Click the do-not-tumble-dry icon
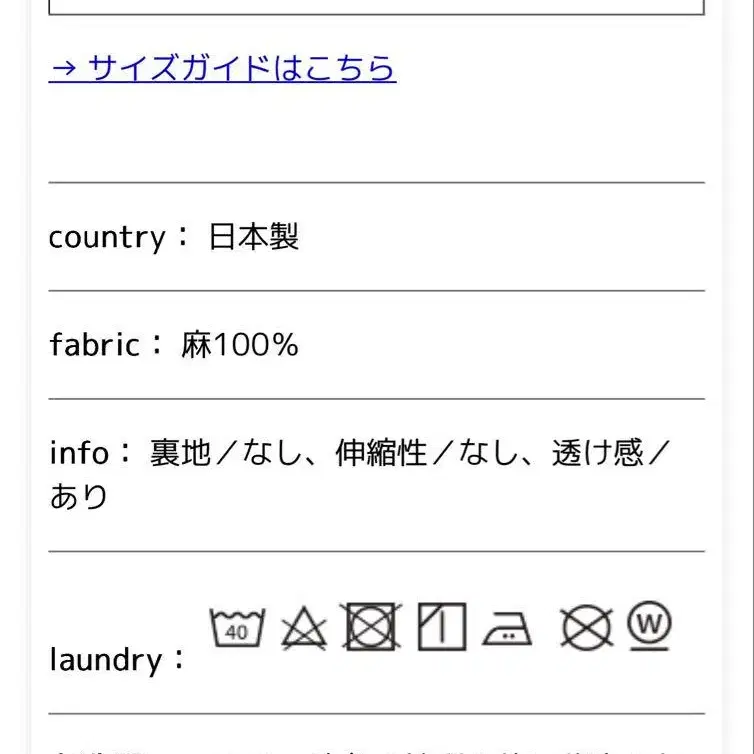Screen dimensions: 754x754 [371, 627]
